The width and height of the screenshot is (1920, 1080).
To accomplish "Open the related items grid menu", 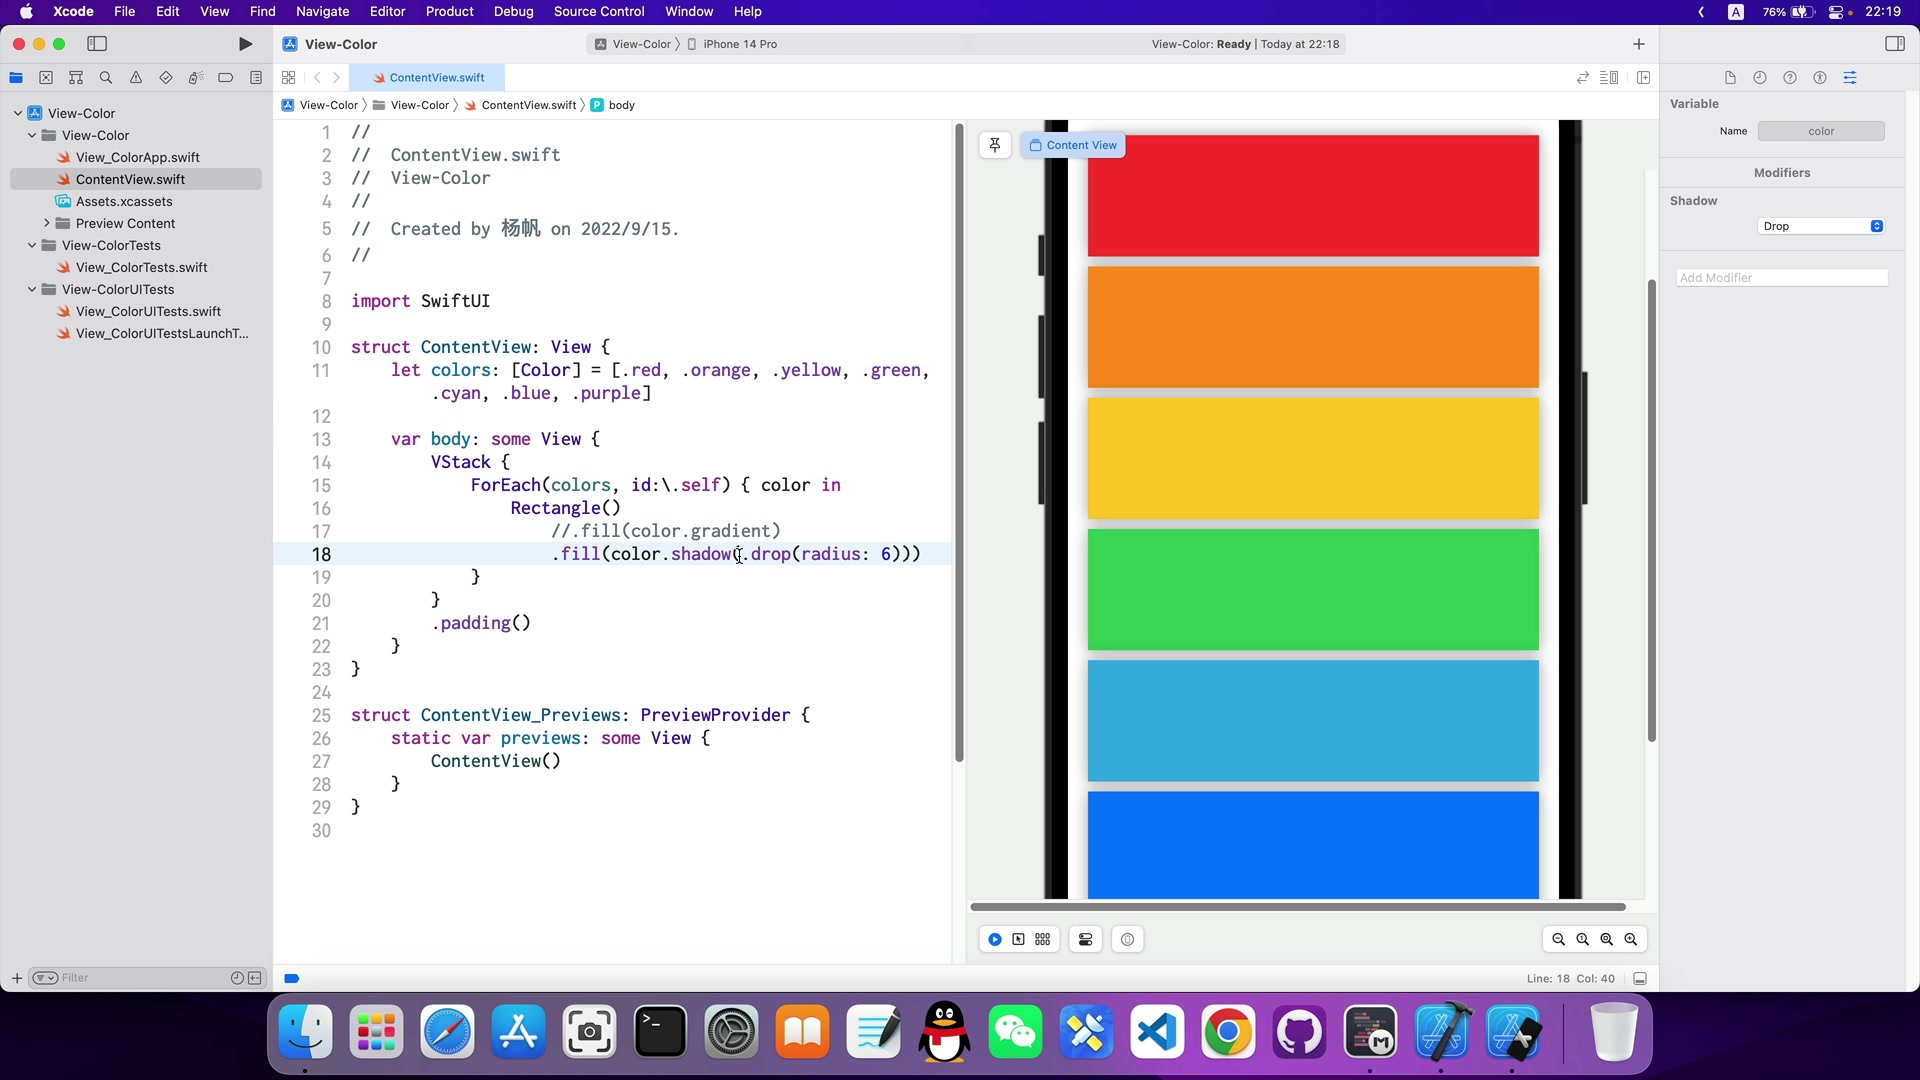I will (289, 78).
